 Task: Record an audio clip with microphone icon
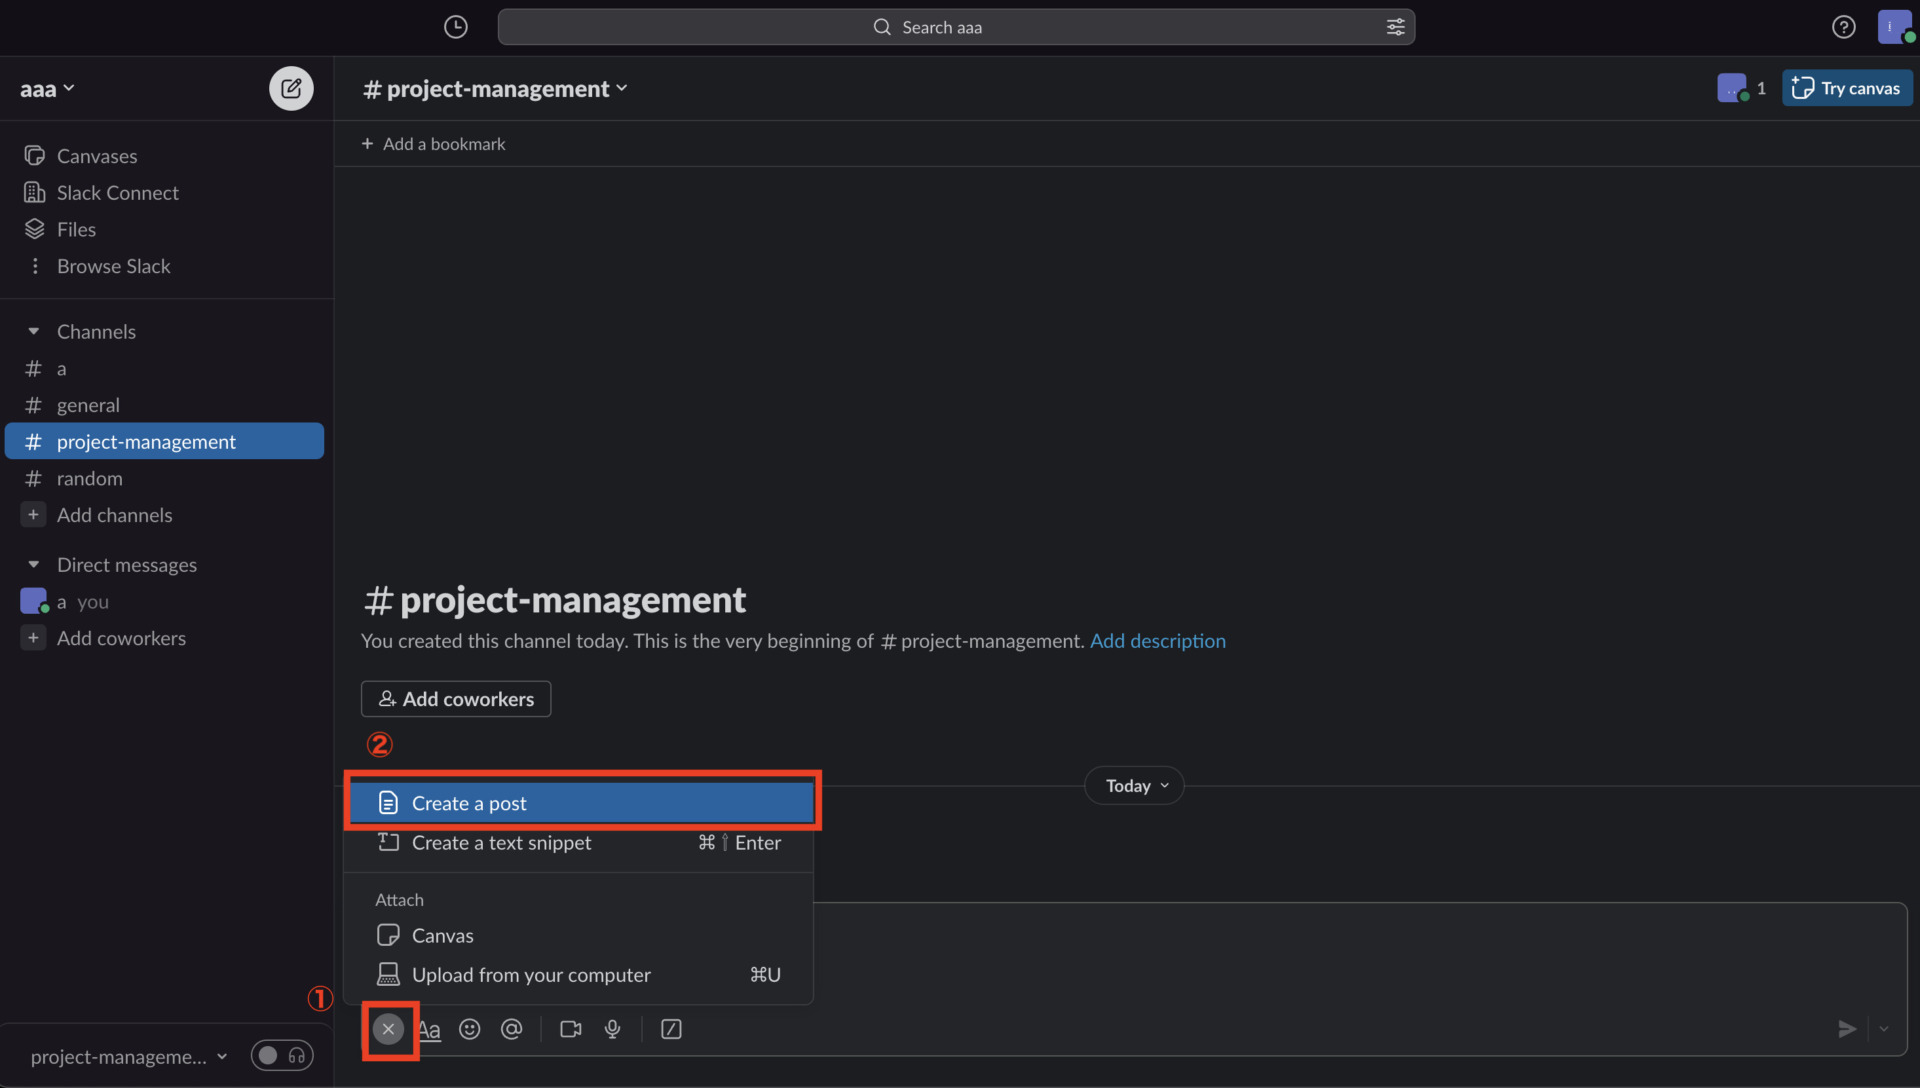click(x=613, y=1029)
